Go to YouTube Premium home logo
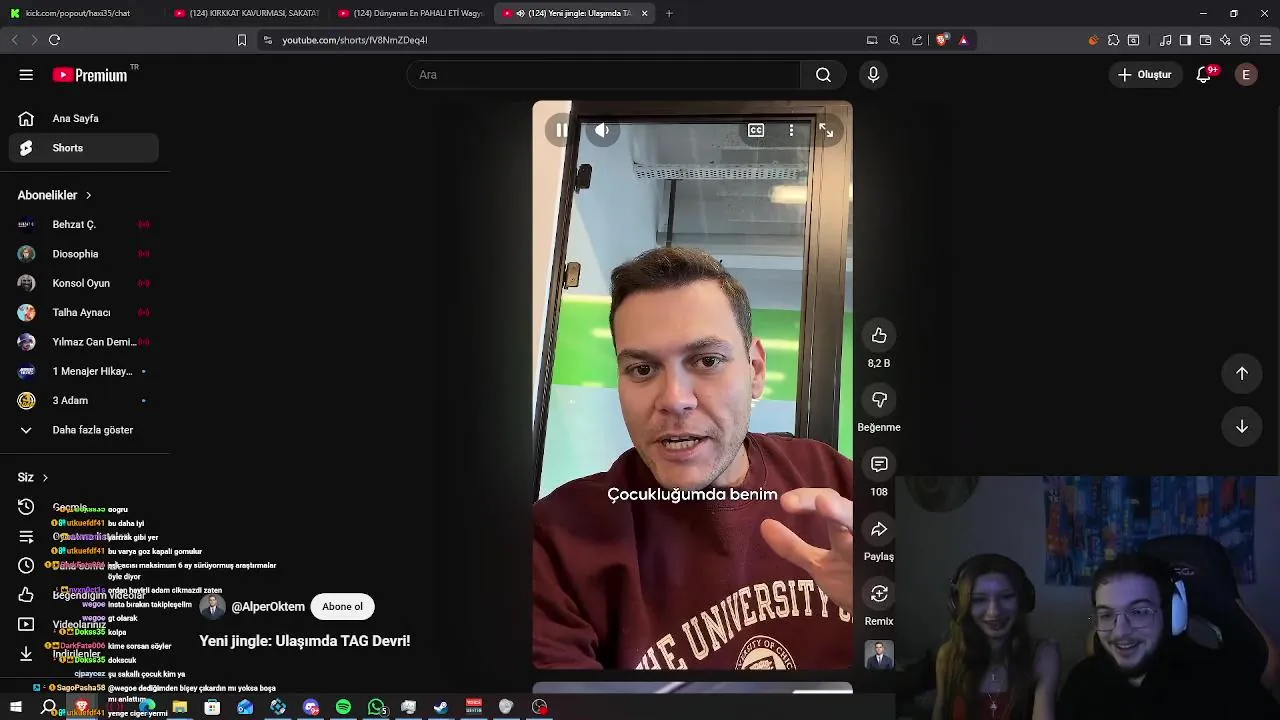The width and height of the screenshot is (1280, 720). tap(91, 75)
